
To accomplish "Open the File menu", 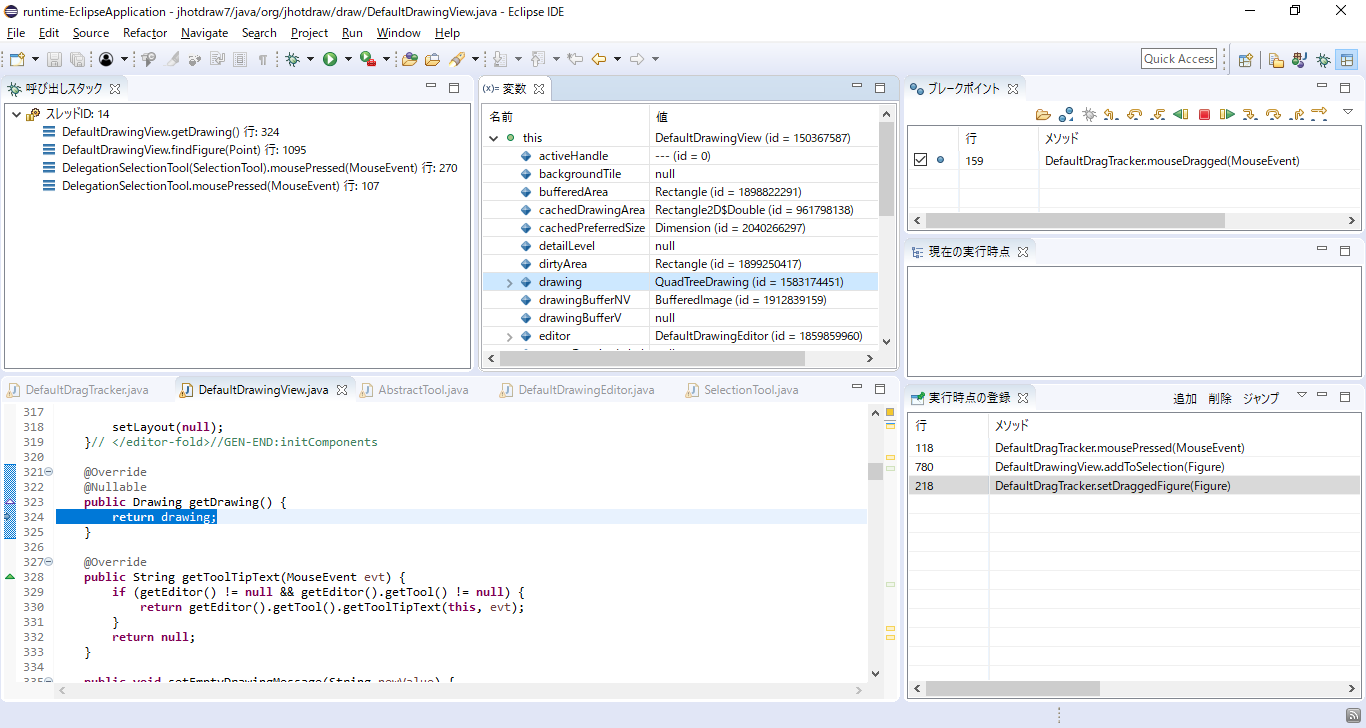I will (16, 33).
